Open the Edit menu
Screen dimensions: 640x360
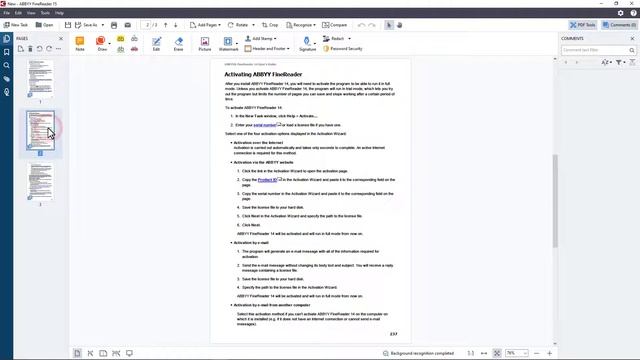click(18, 13)
